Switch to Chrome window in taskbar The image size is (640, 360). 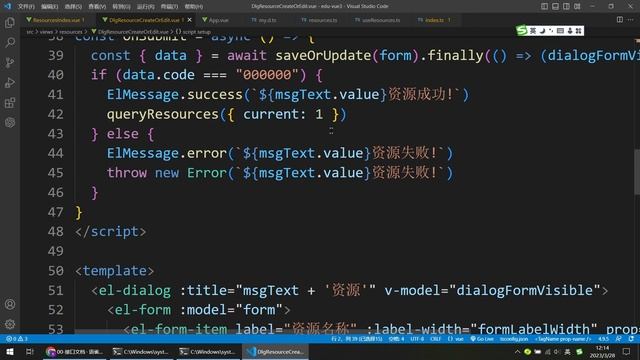[x=74, y=351]
